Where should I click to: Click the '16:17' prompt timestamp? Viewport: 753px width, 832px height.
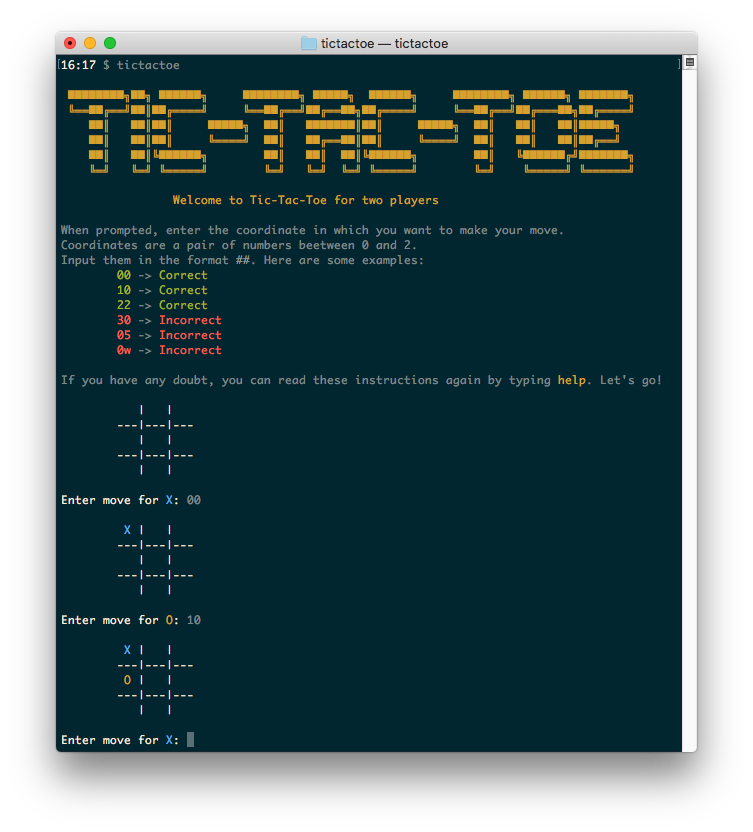click(79, 65)
